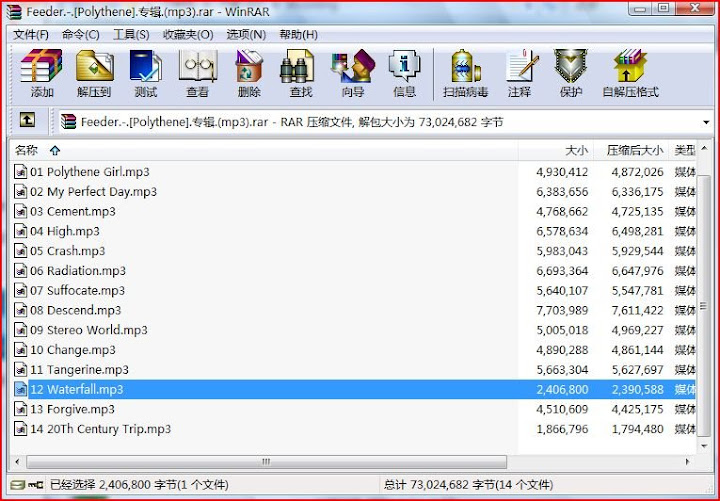The image size is (720, 501).
Task: Show archive 信息 (Info)
Action: [x=404, y=73]
